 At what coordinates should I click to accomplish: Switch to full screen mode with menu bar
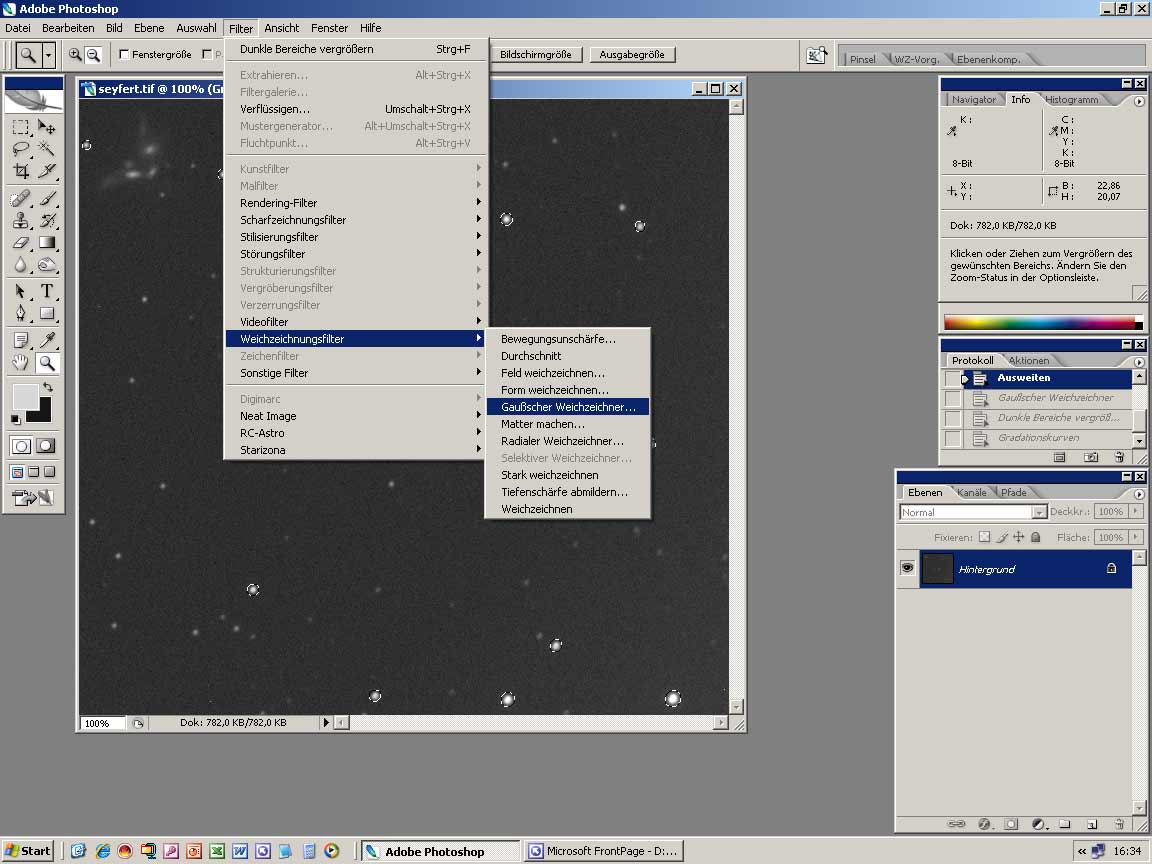coord(33,472)
